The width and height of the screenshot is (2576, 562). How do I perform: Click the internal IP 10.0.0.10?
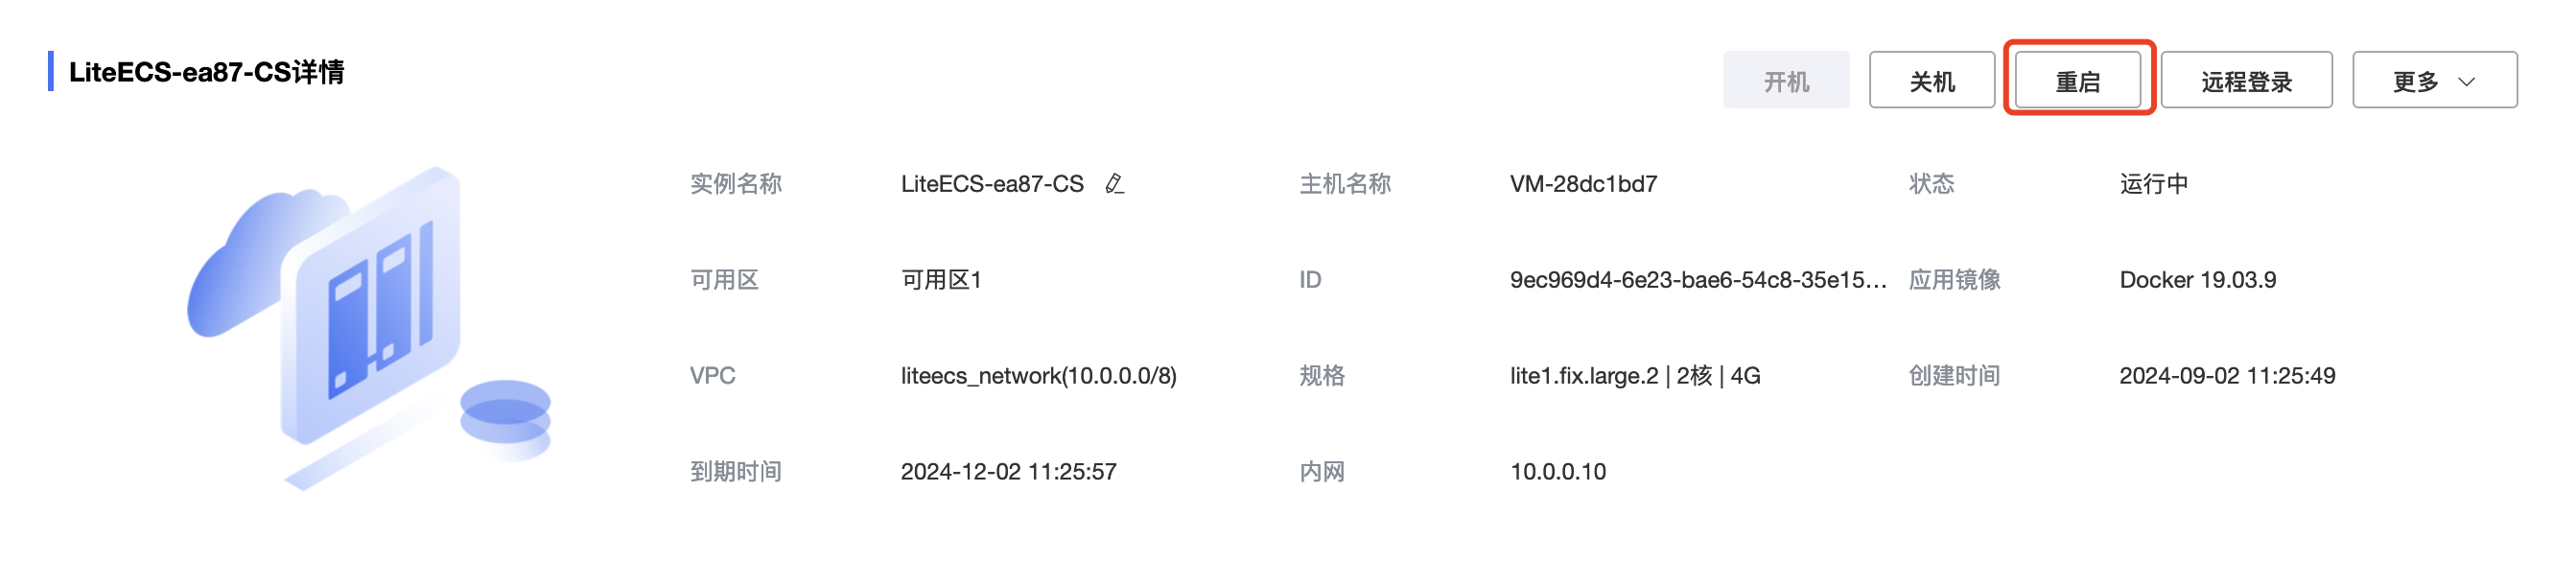(1558, 472)
